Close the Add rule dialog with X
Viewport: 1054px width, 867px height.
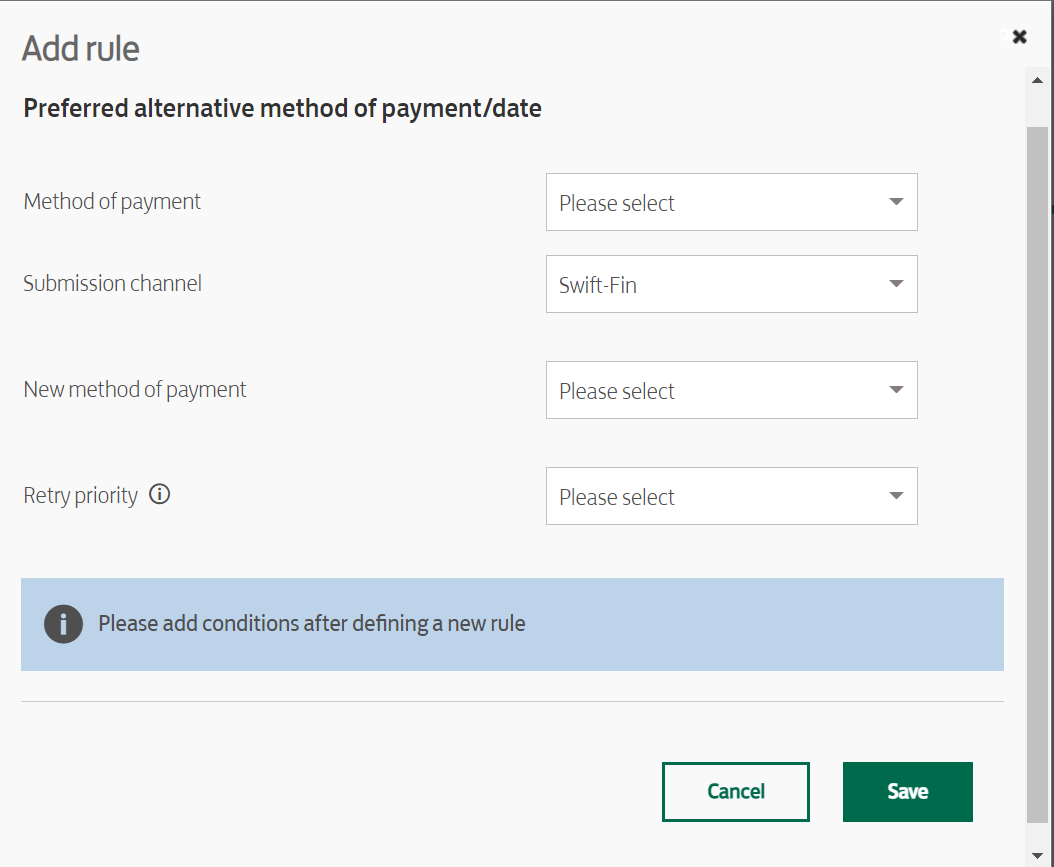1020,37
